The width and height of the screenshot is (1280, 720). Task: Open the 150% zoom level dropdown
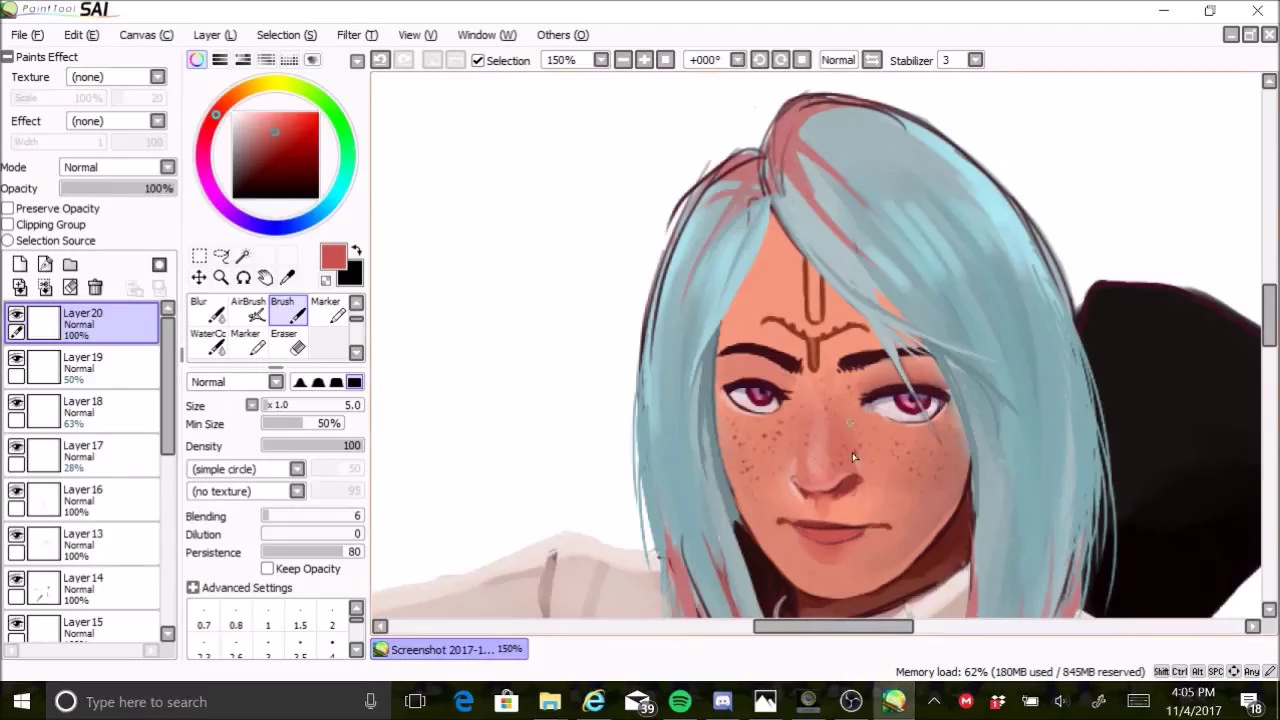click(601, 60)
